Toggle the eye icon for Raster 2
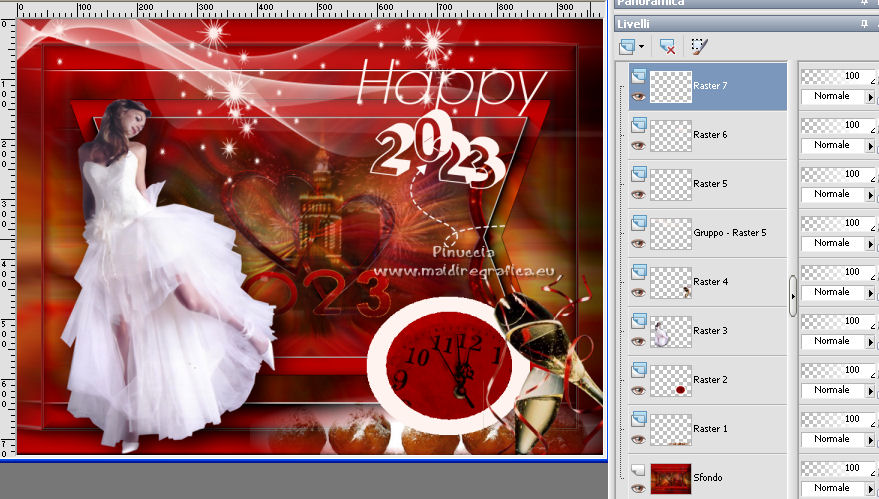The image size is (879, 499). (639, 390)
